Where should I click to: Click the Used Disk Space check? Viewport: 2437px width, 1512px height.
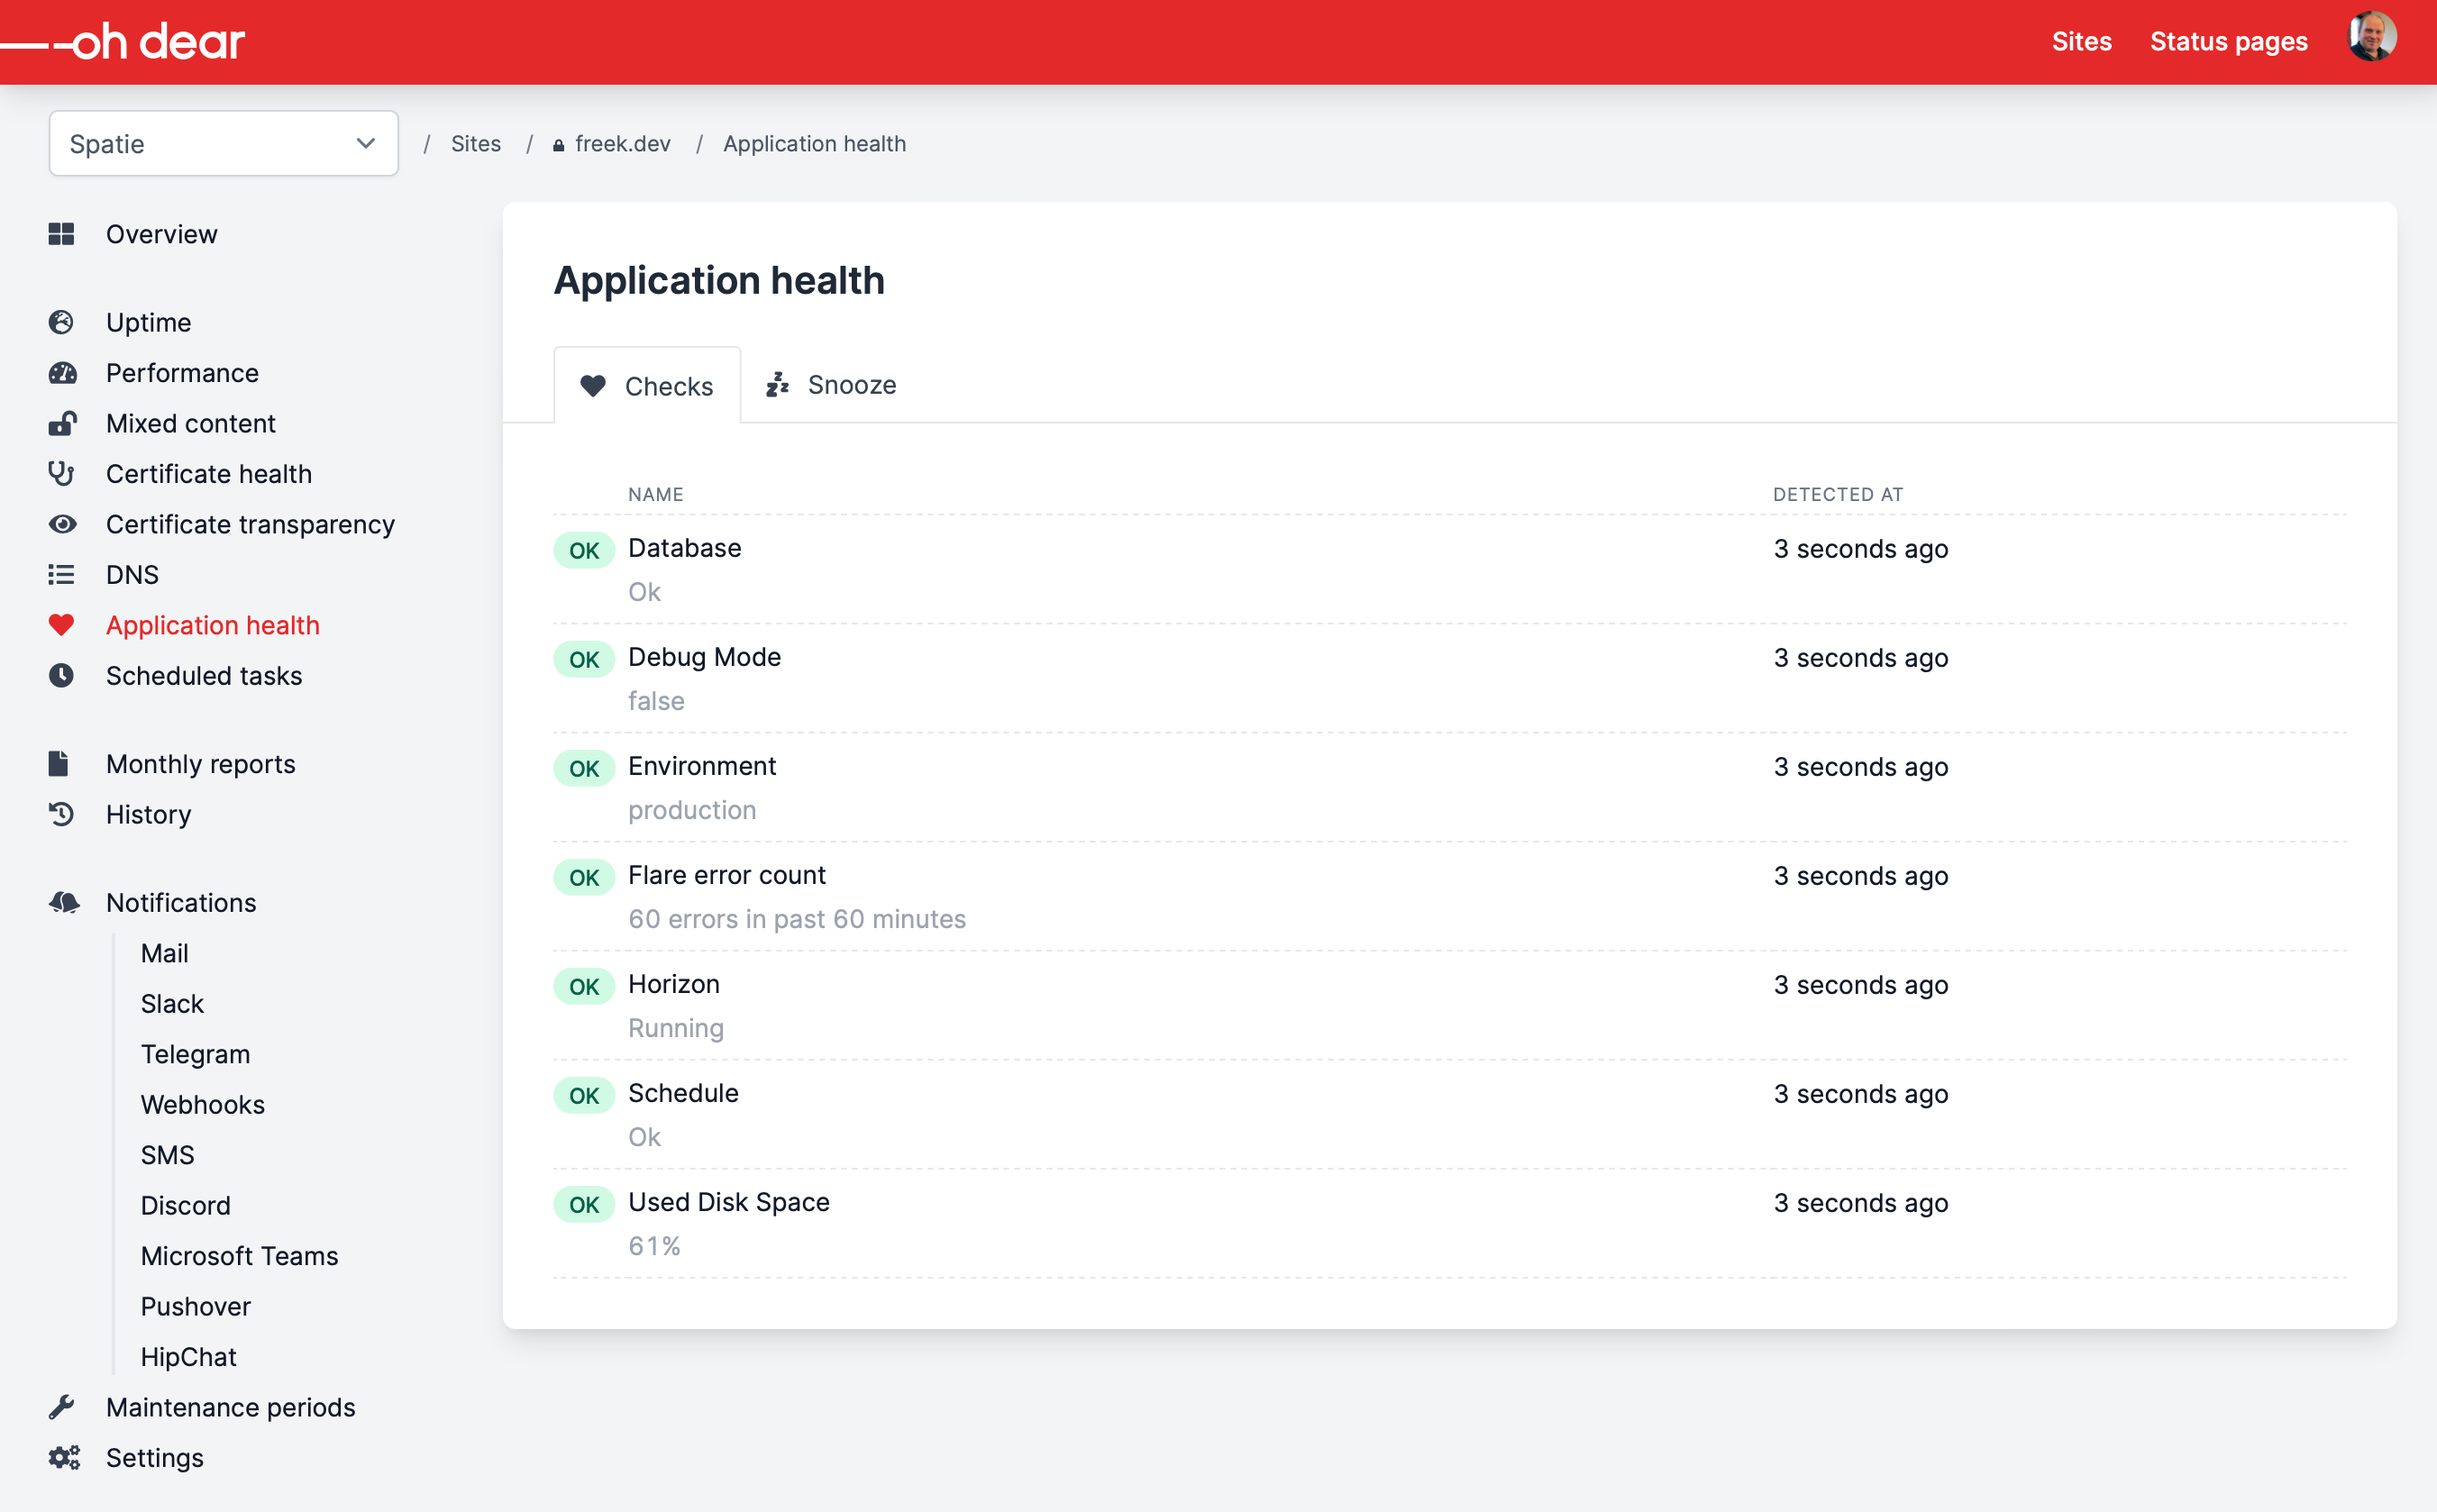[x=729, y=1202]
